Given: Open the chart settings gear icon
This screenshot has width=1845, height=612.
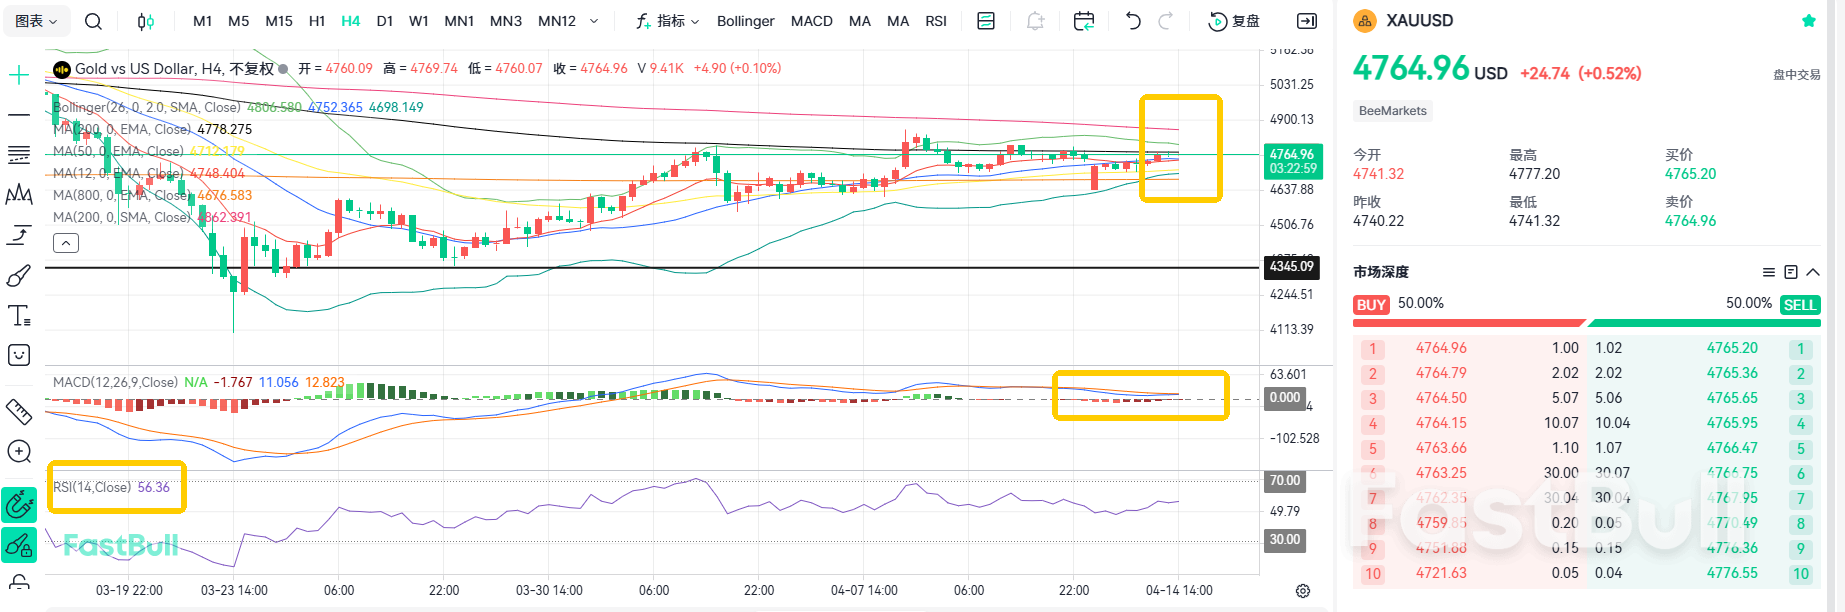Looking at the screenshot, I should tap(1303, 591).
